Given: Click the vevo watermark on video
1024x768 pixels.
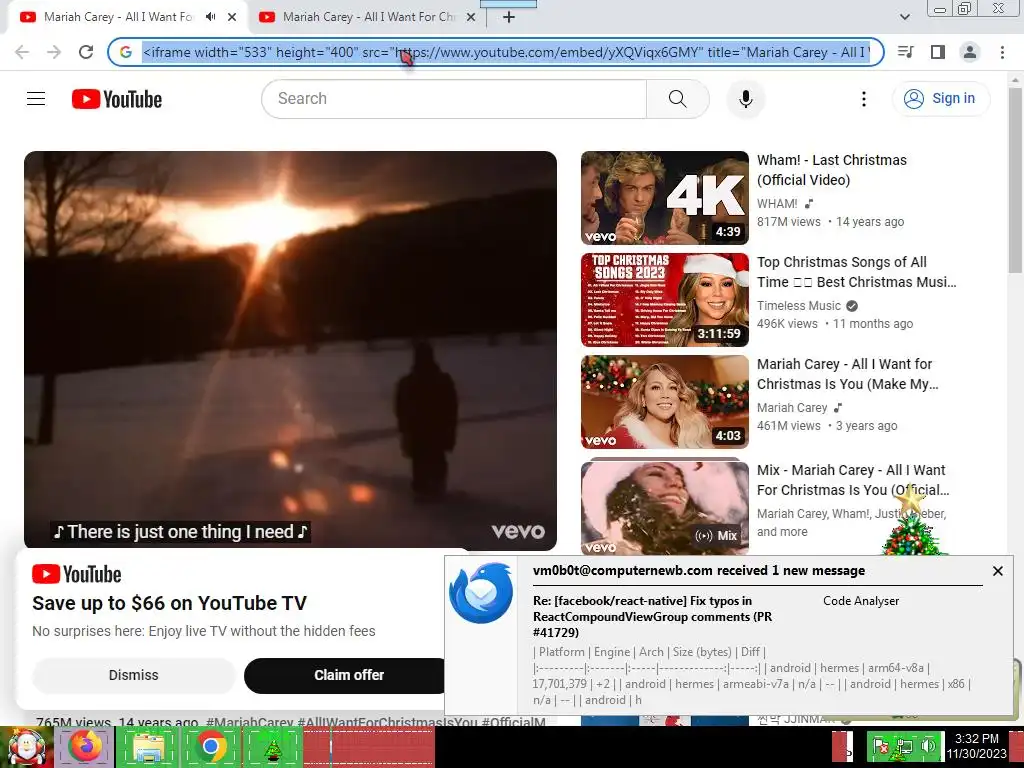Looking at the screenshot, I should (x=518, y=531).
